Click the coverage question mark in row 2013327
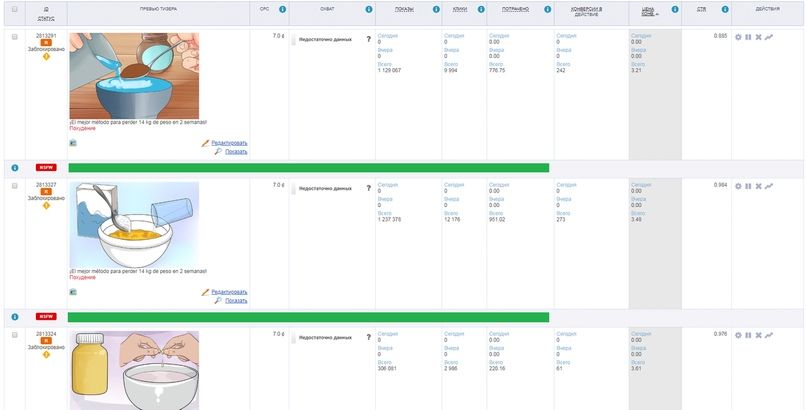This screenshot has width=807, height=410. coord(369,188)
